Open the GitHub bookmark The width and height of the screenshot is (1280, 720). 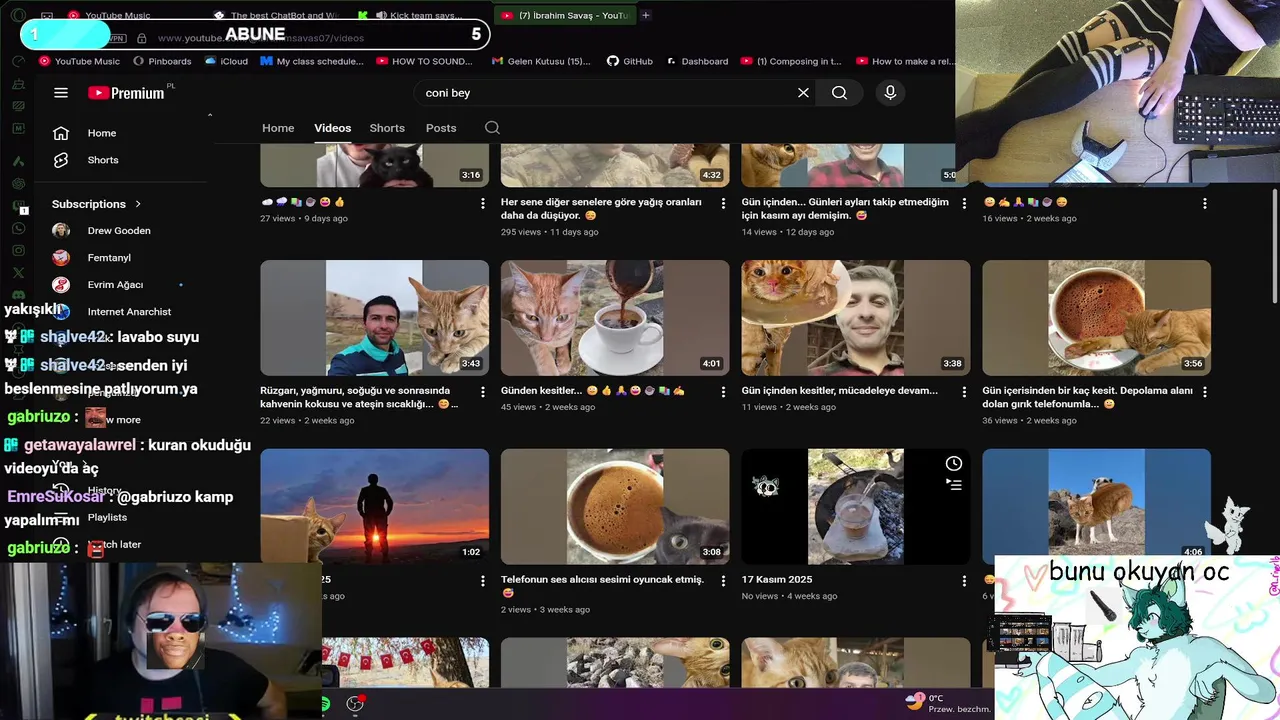pyautogui.click(x=629, y=61)
